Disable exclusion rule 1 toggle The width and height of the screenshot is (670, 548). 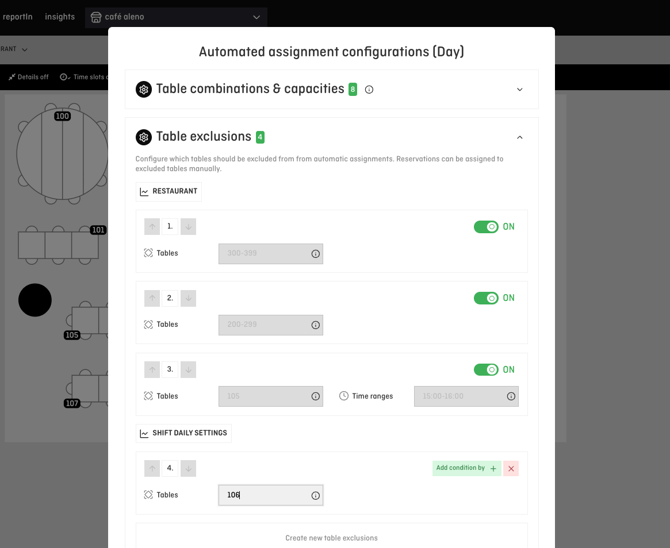point(486,227)
